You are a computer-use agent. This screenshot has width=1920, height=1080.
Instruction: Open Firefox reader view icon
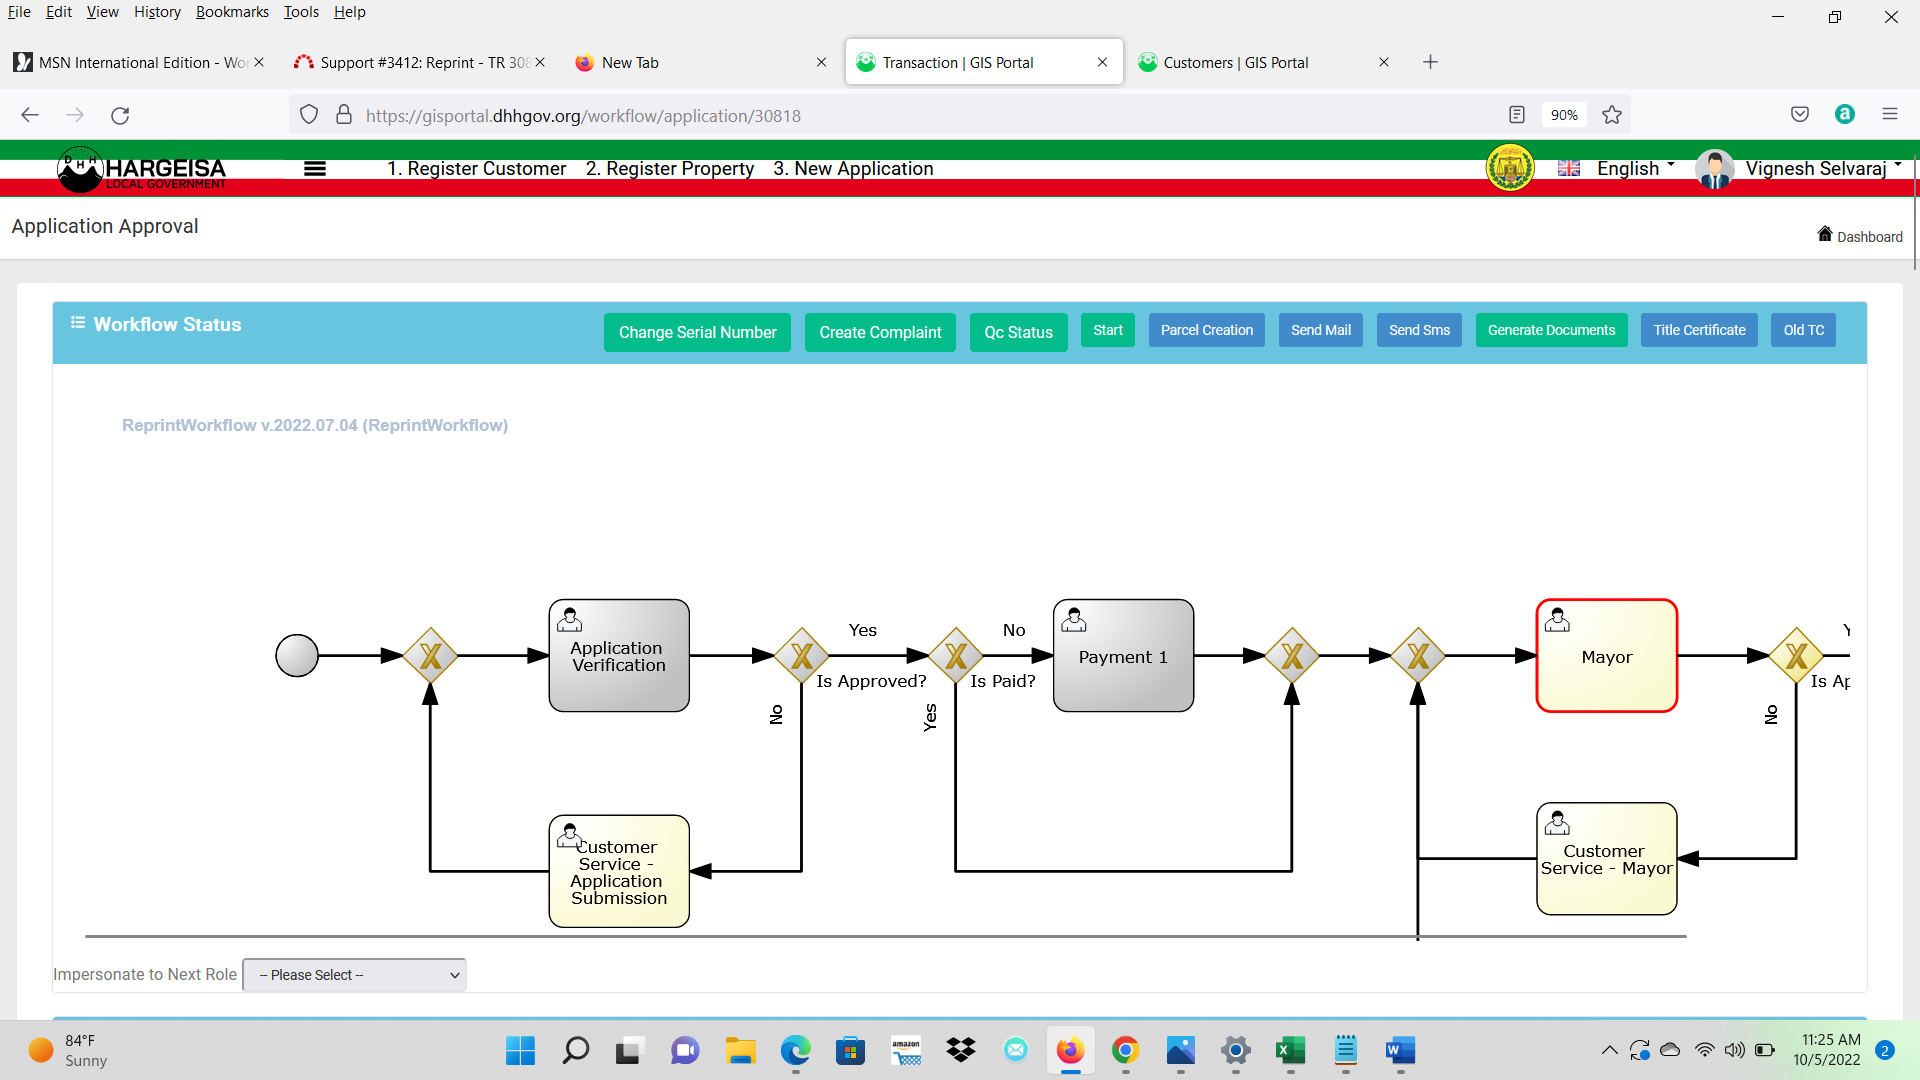pyautogui.click(x=1517, y=115)
